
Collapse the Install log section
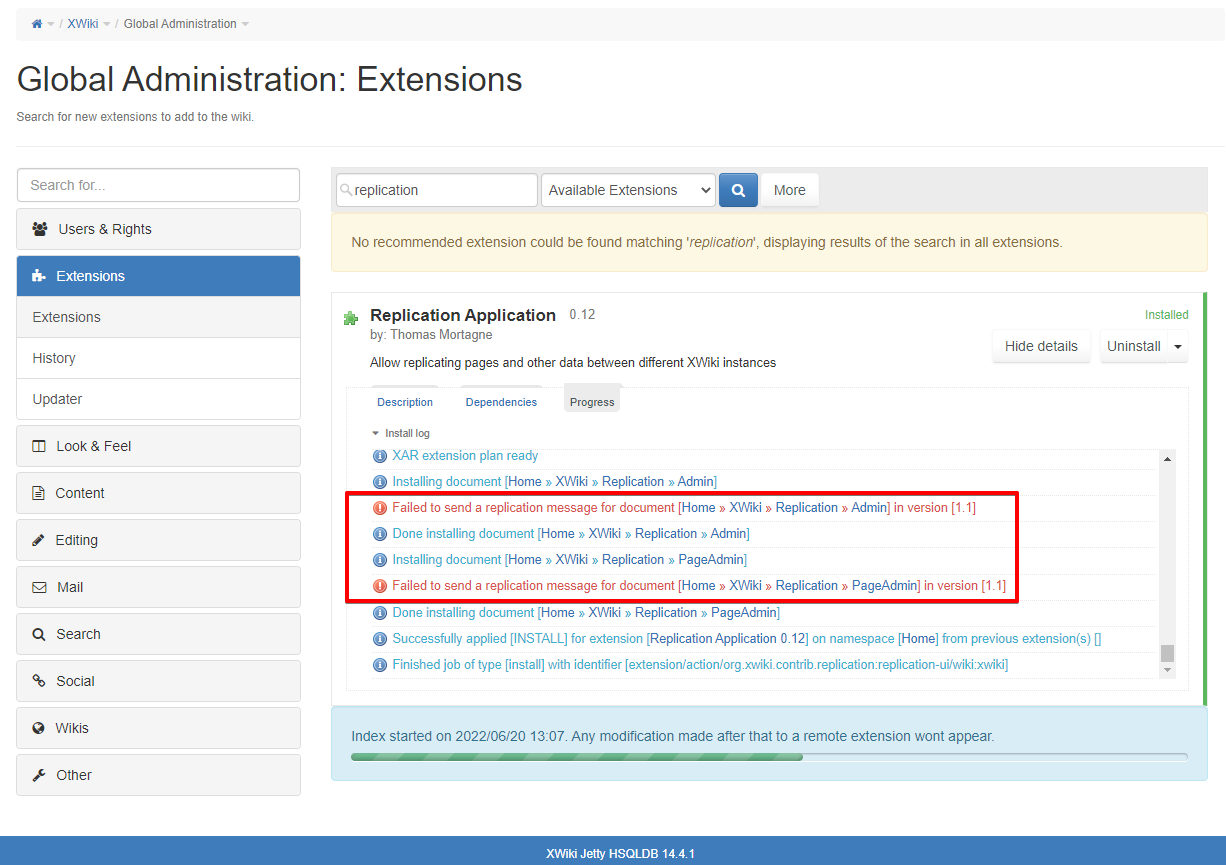click(x=401, y=434)
